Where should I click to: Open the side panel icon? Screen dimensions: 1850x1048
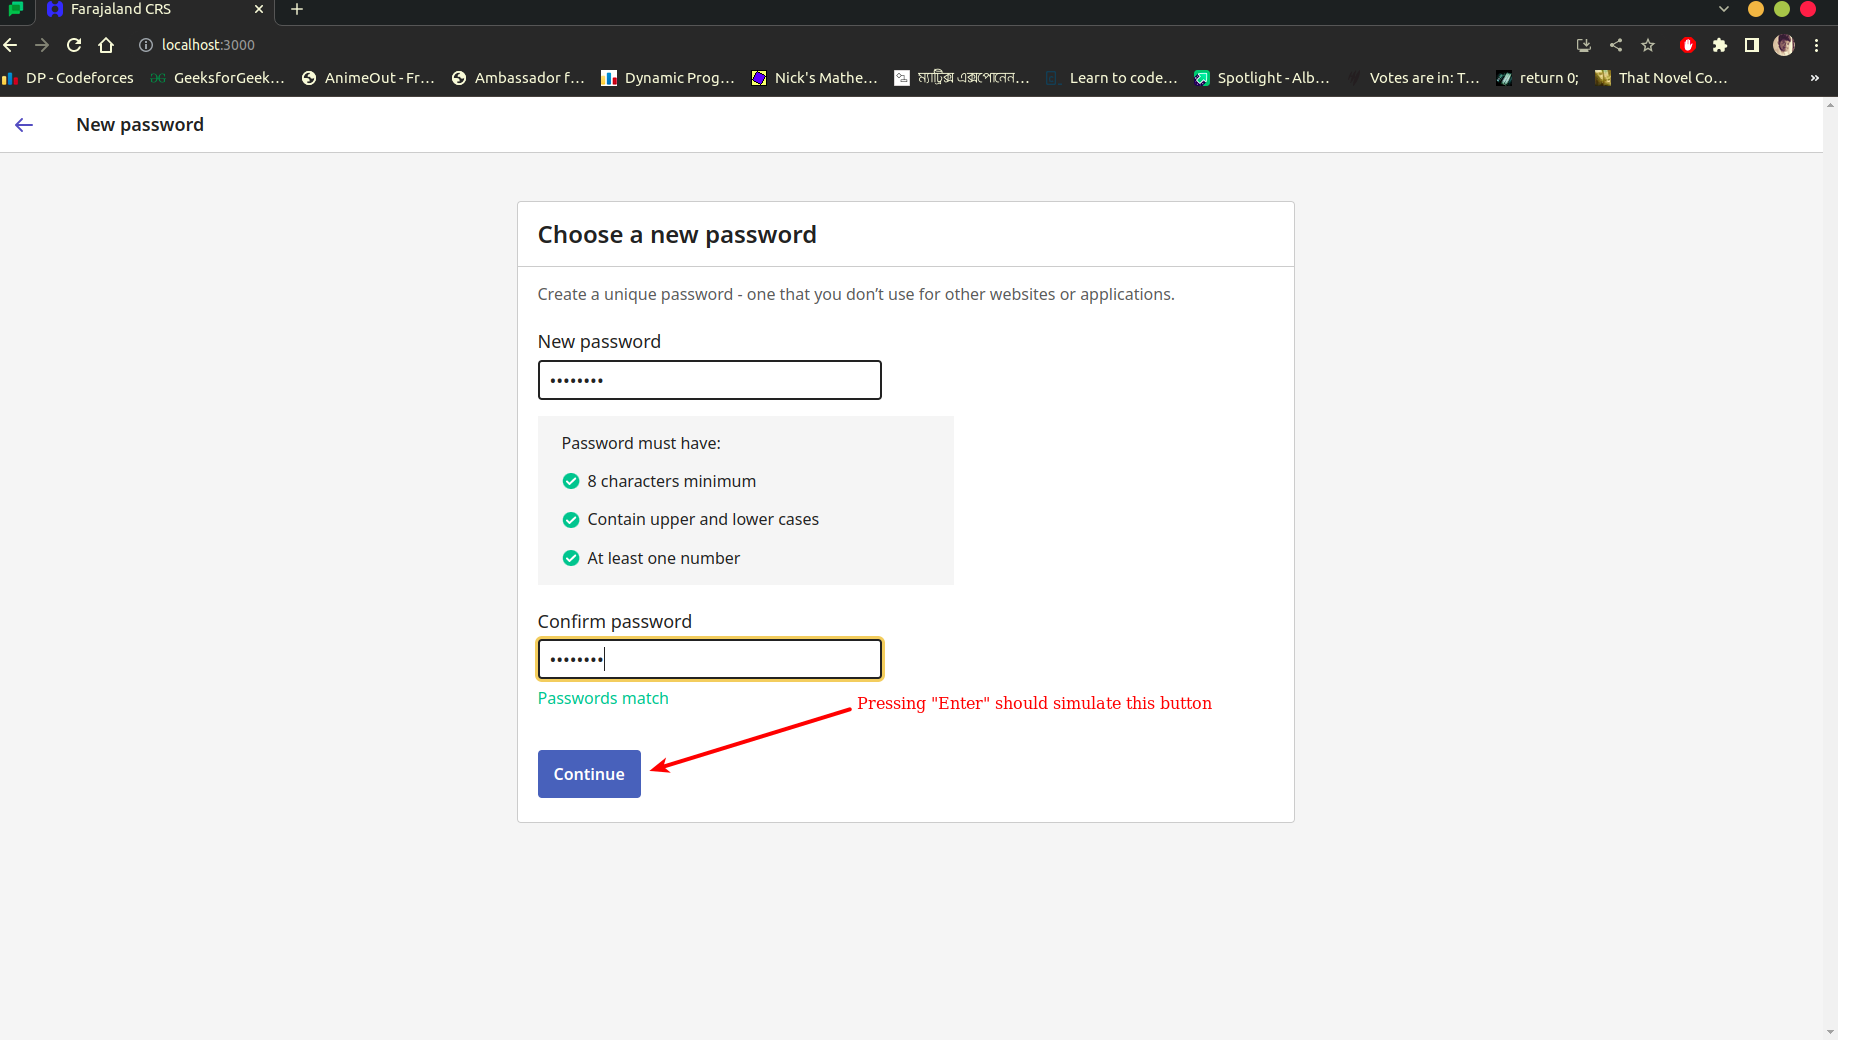tap(1751, 45)
